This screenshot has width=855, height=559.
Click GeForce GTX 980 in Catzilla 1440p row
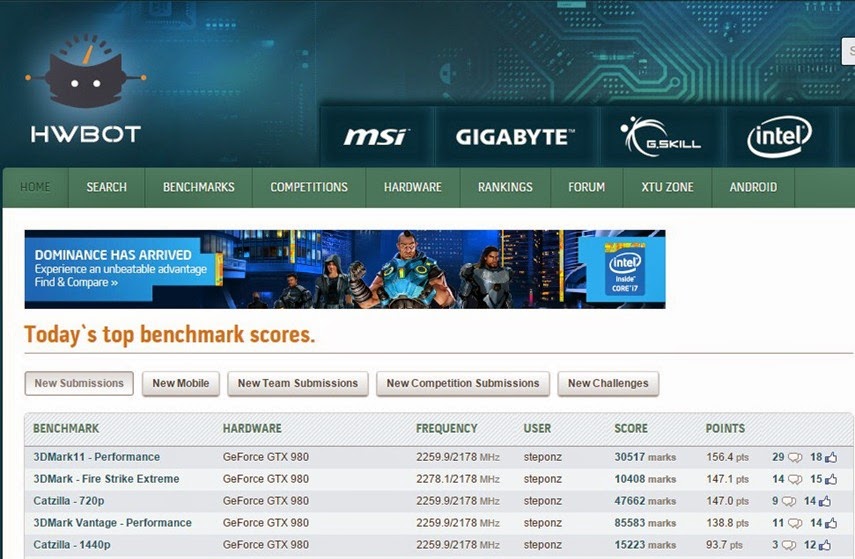pyautogui.click(x=266, y=544)
